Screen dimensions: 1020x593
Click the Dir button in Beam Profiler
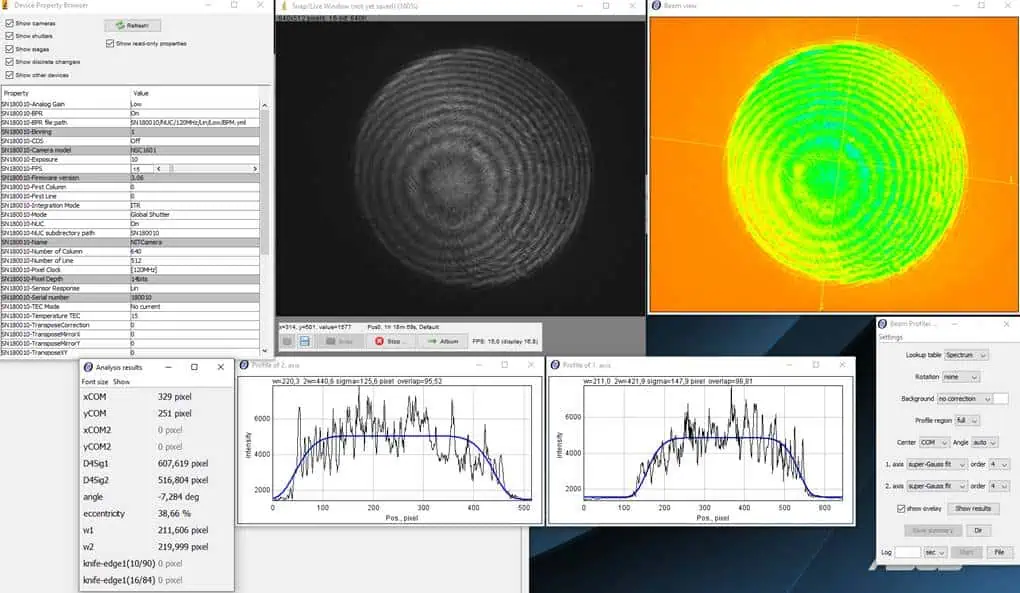pyautogui.click(x=978, y=531)
